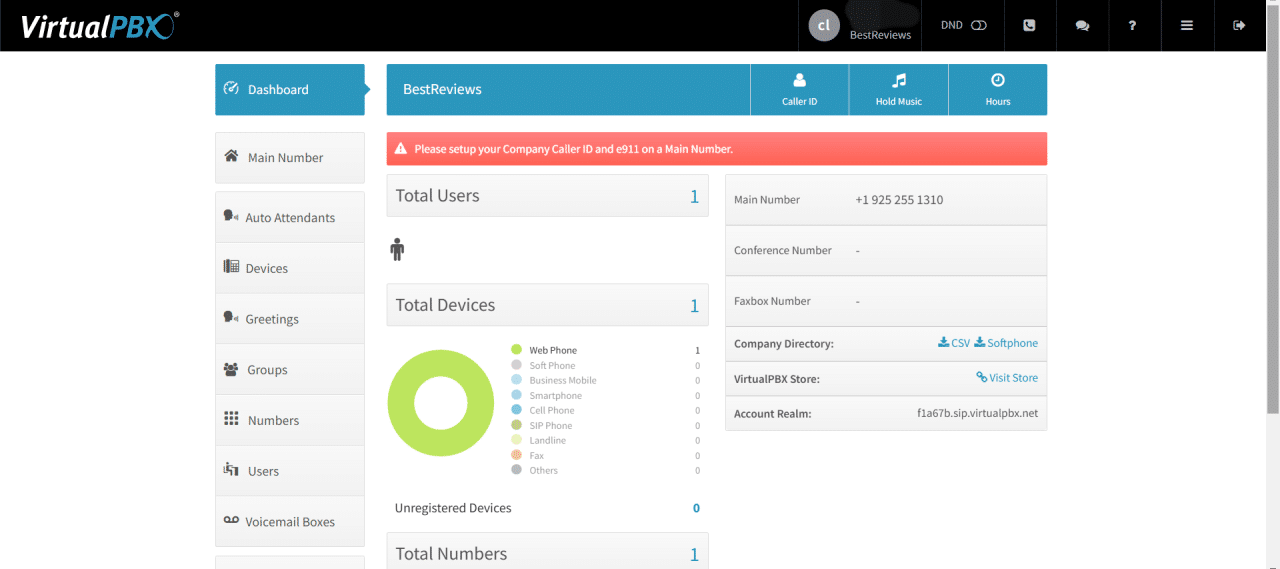Click main number +1 925 255 1310

pyautogui.click(x=899, y=200)
